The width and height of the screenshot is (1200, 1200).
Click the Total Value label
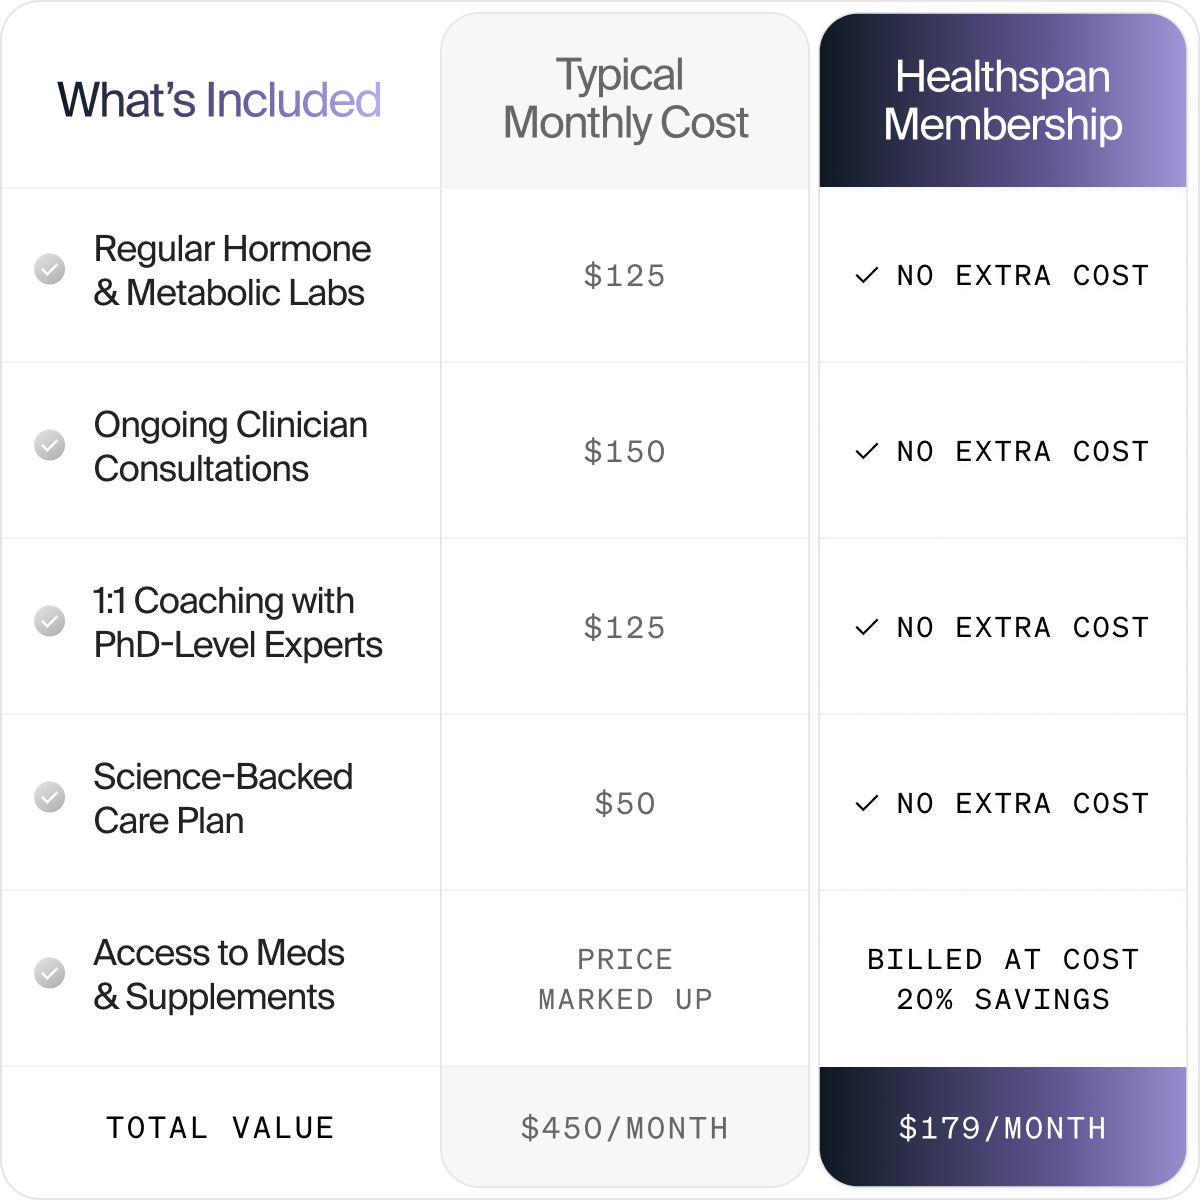pos(220,1128)
